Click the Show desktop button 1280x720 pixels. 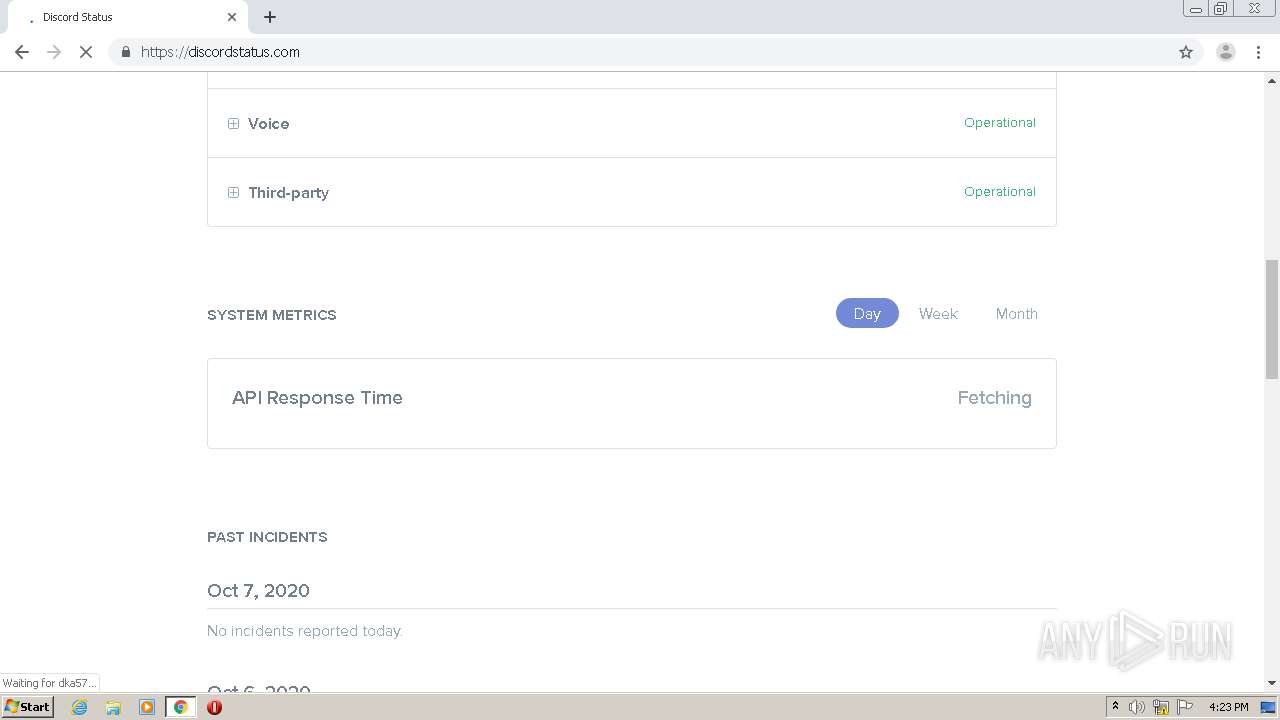[1268, 707]
